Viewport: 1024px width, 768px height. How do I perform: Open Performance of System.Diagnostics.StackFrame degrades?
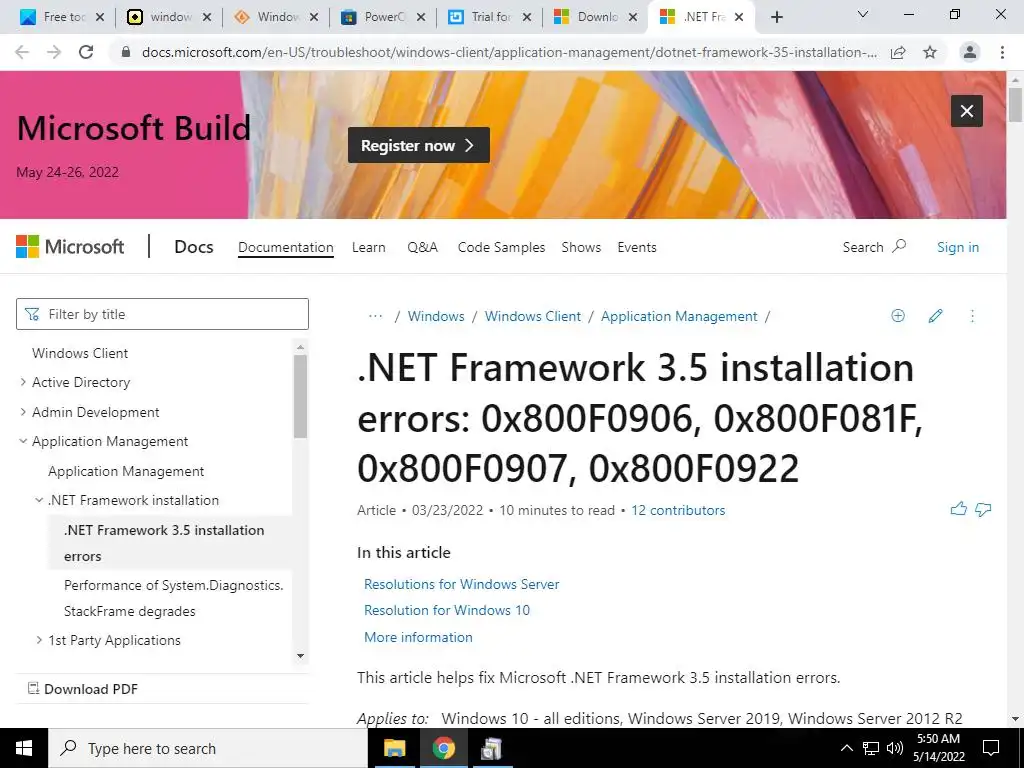174,598
